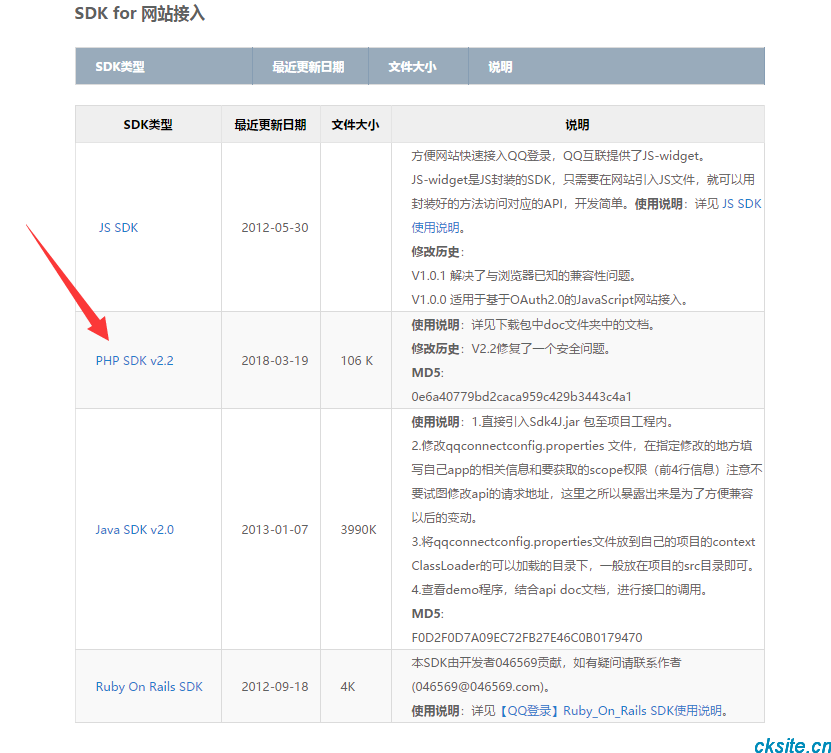
Task: Open the Java SDK v2.0 link
Action: coord(135,530)
